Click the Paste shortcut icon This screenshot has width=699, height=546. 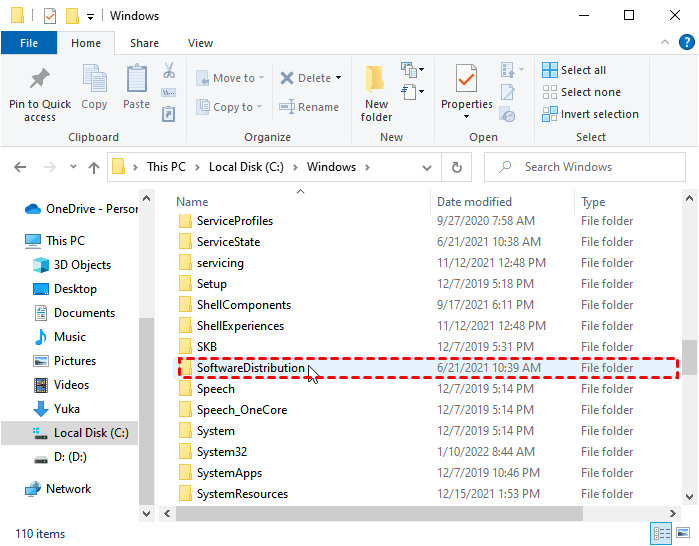[x=169, y=114]
